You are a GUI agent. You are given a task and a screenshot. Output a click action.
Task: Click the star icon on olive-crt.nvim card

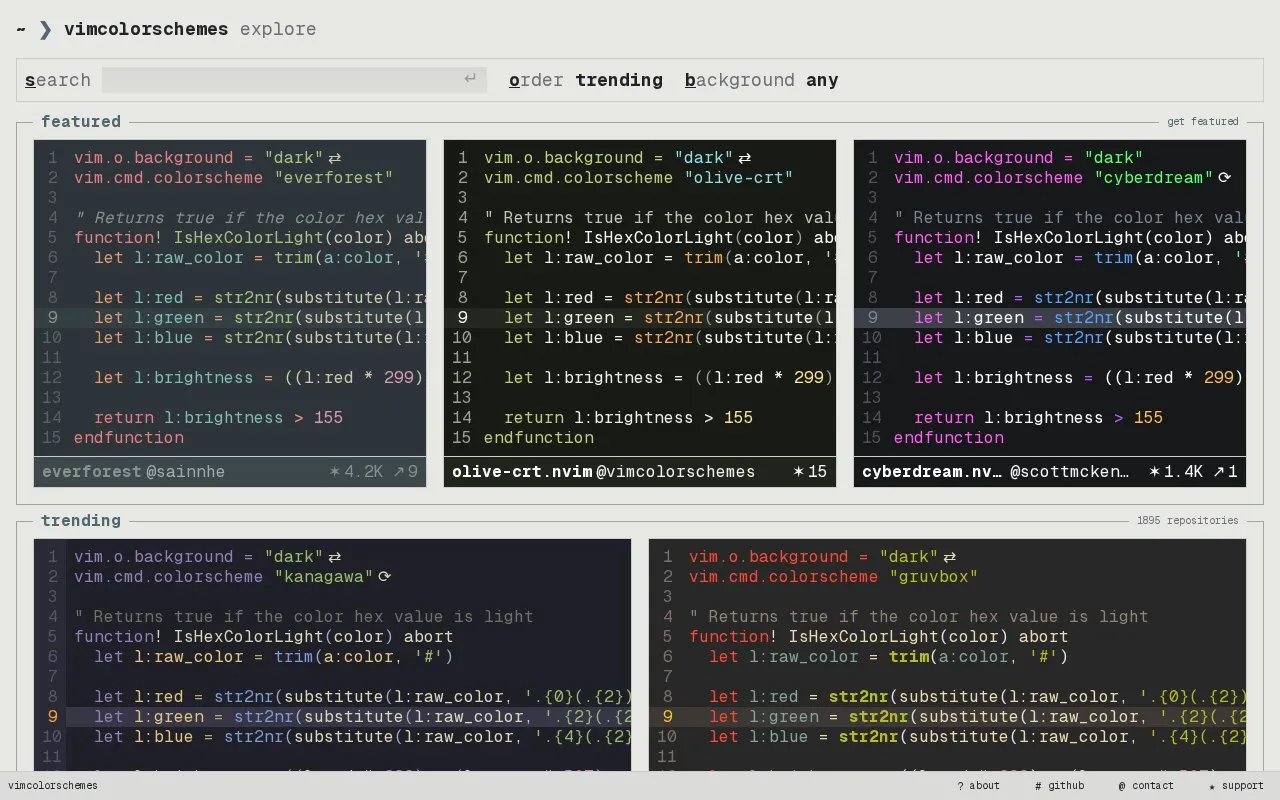coord(798,471)
